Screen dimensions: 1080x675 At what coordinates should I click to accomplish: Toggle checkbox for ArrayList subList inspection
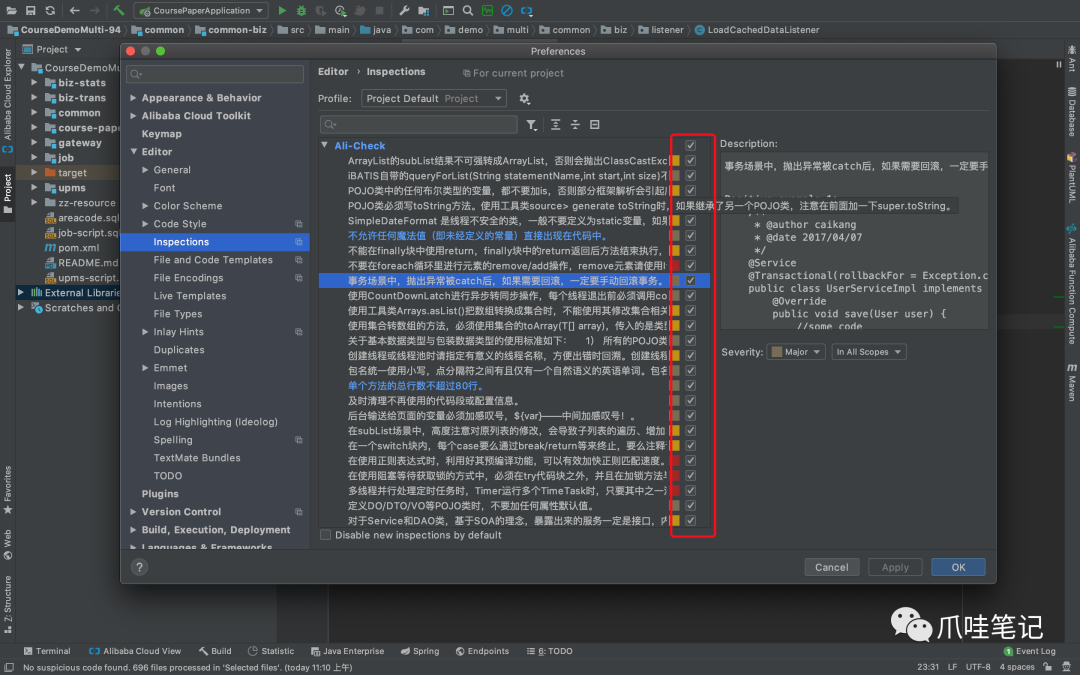[x=690, y=160]
